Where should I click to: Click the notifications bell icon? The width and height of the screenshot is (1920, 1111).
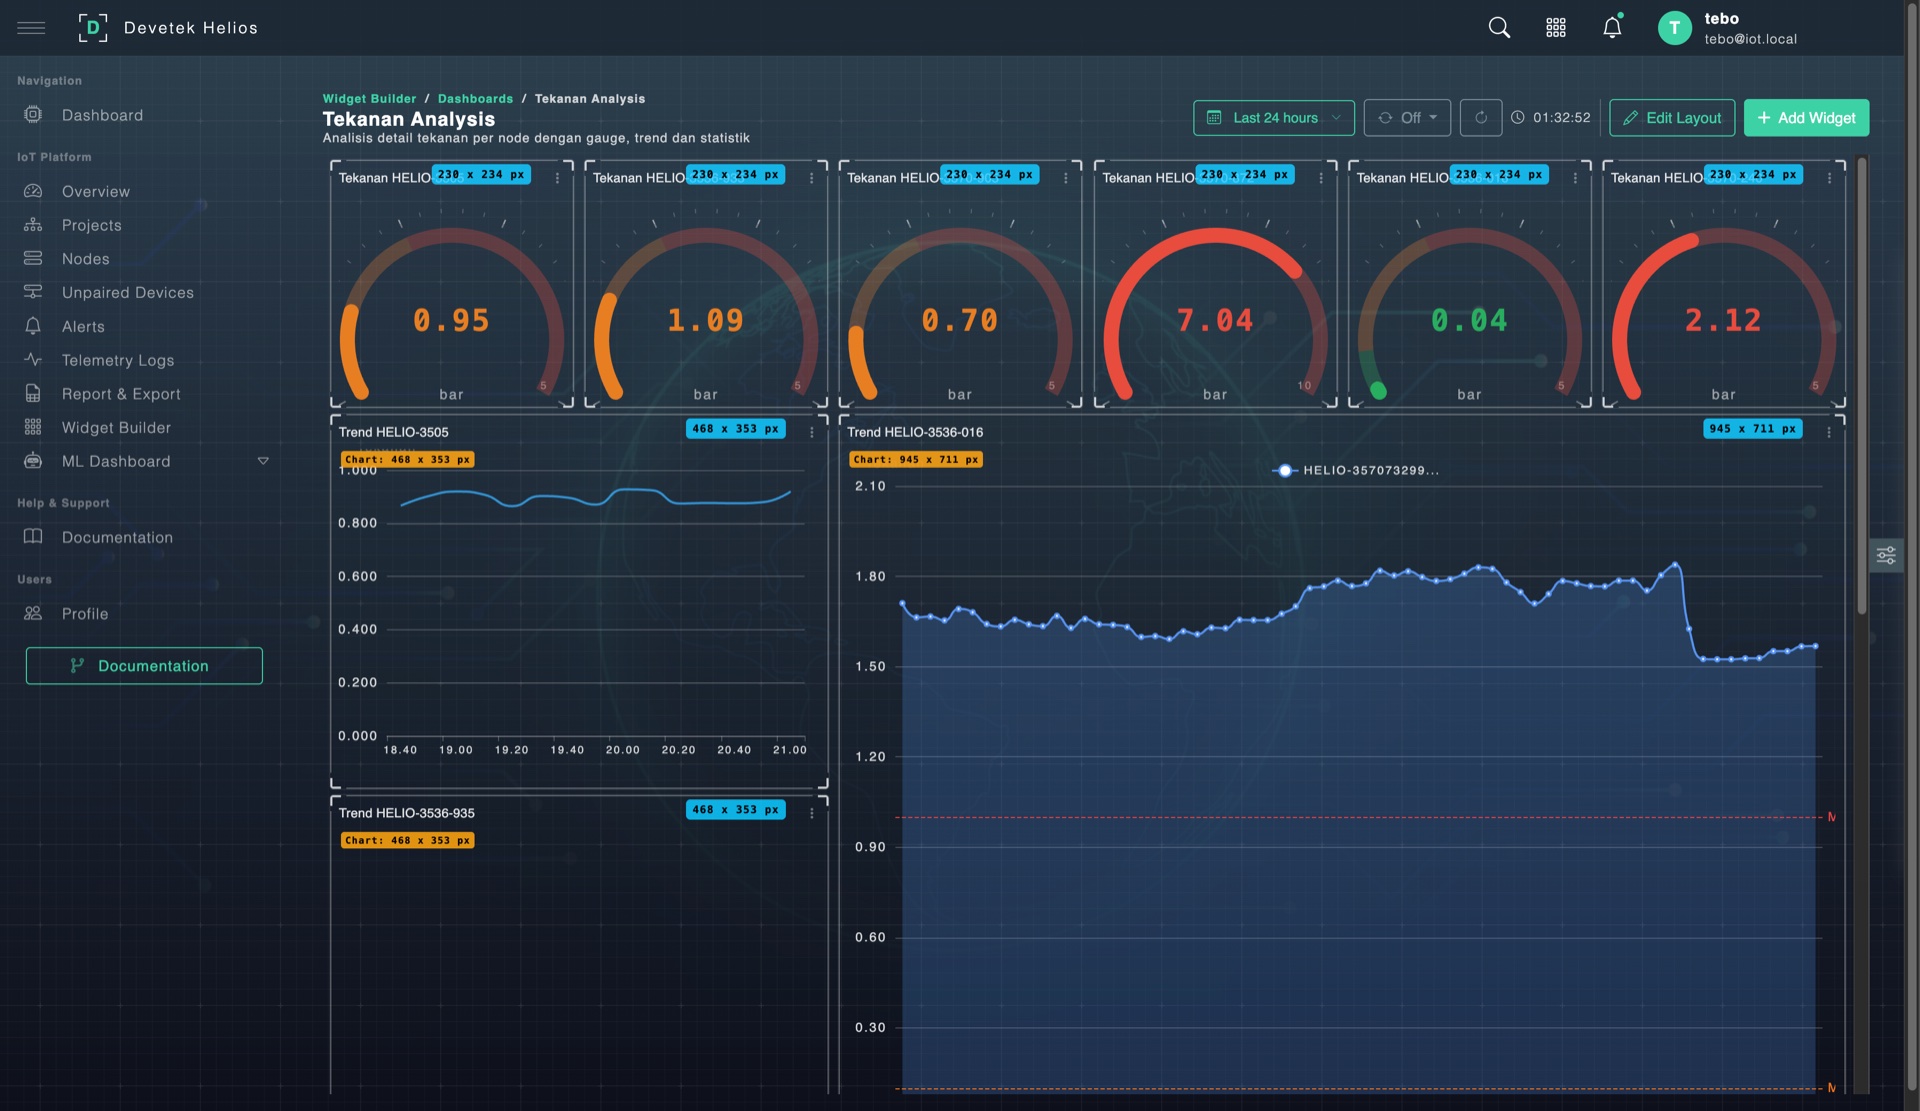[x=1611, y=27]
